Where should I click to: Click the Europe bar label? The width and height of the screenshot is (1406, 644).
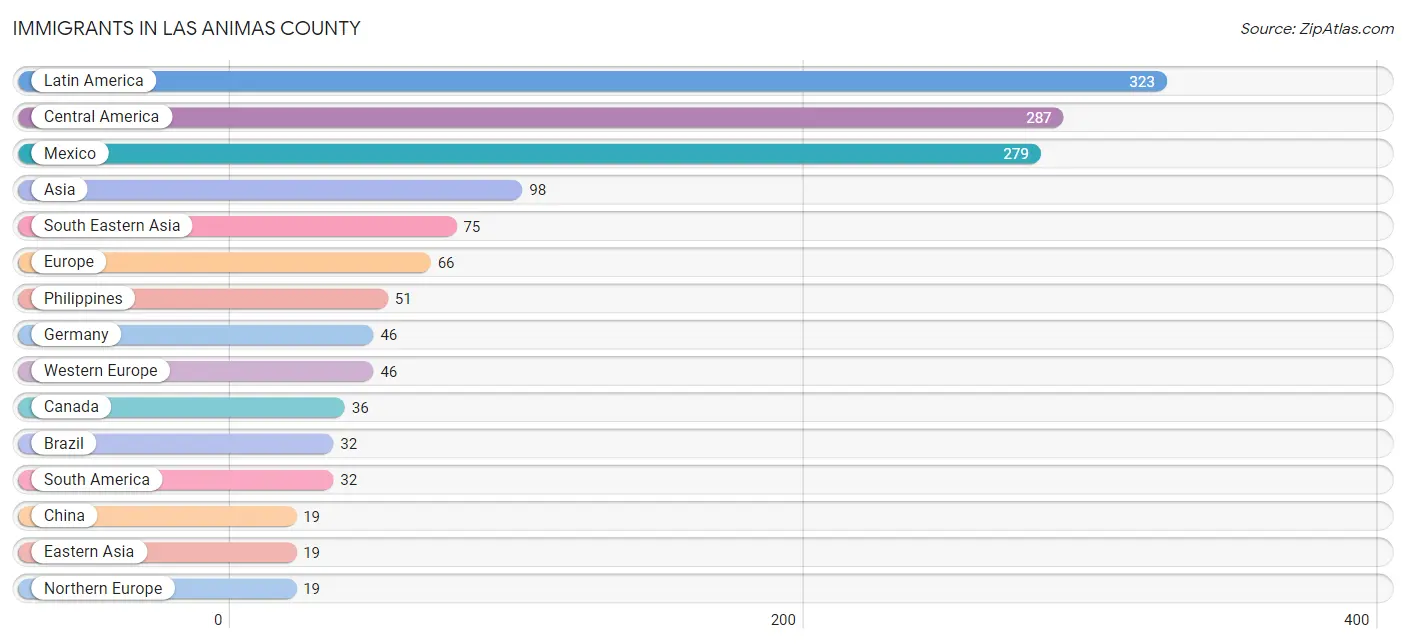click(69, 262)
